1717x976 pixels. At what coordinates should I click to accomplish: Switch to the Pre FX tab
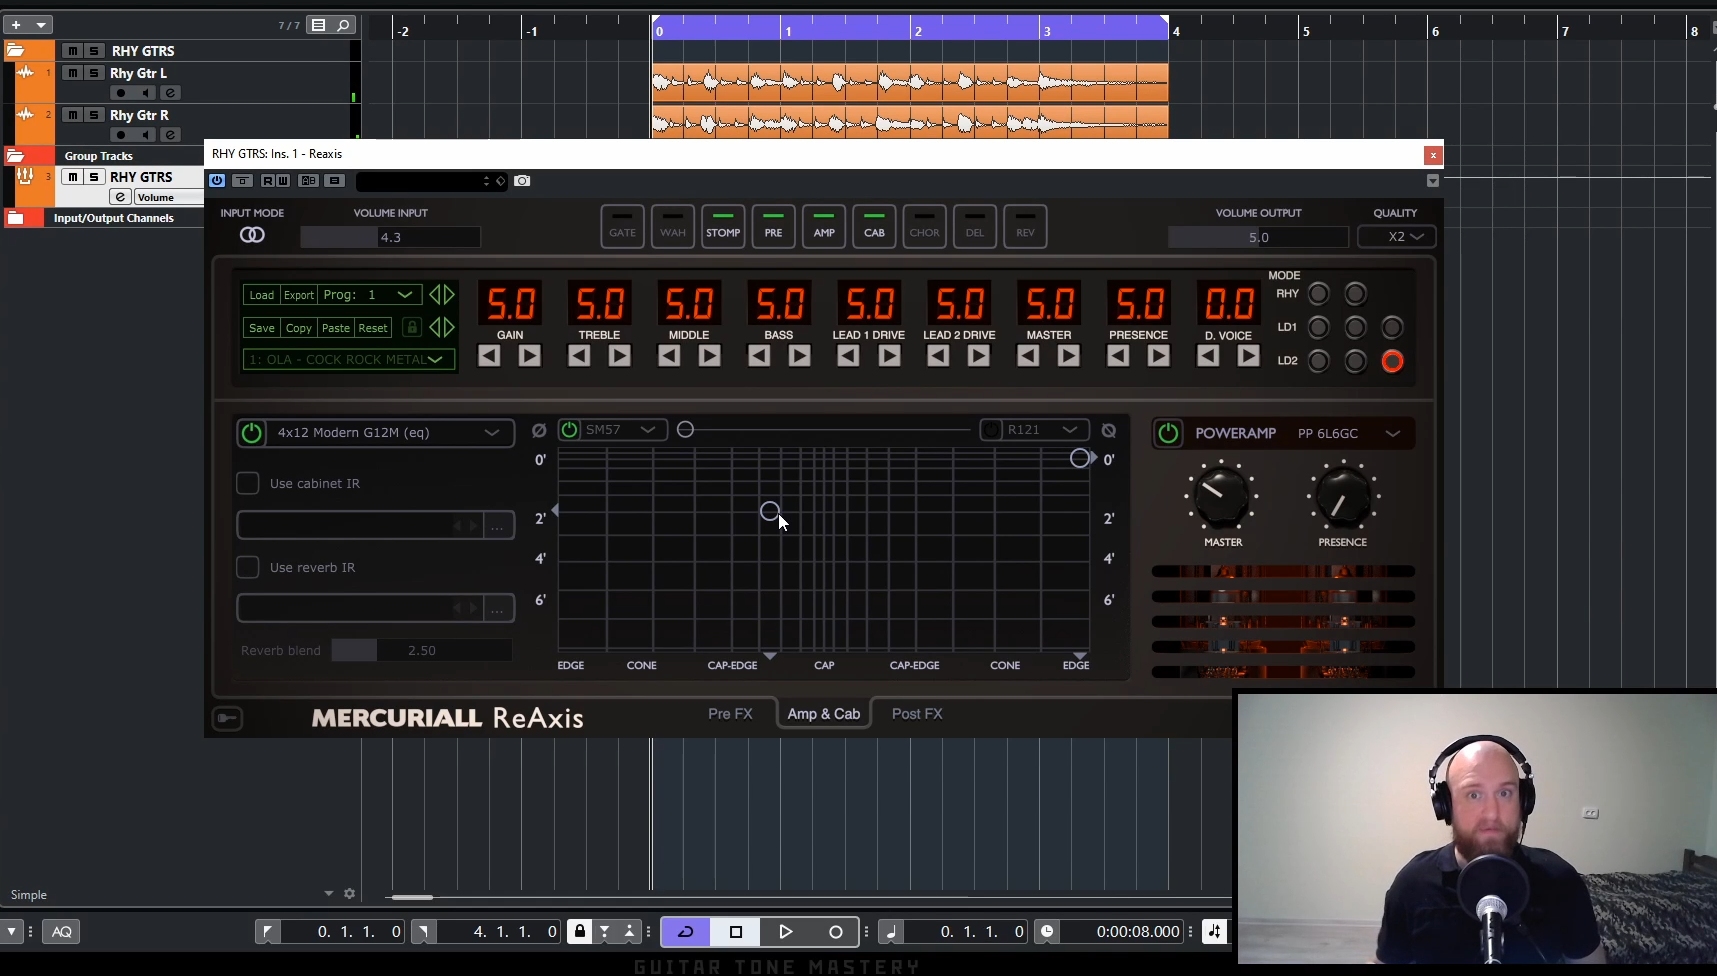point(730,714)
